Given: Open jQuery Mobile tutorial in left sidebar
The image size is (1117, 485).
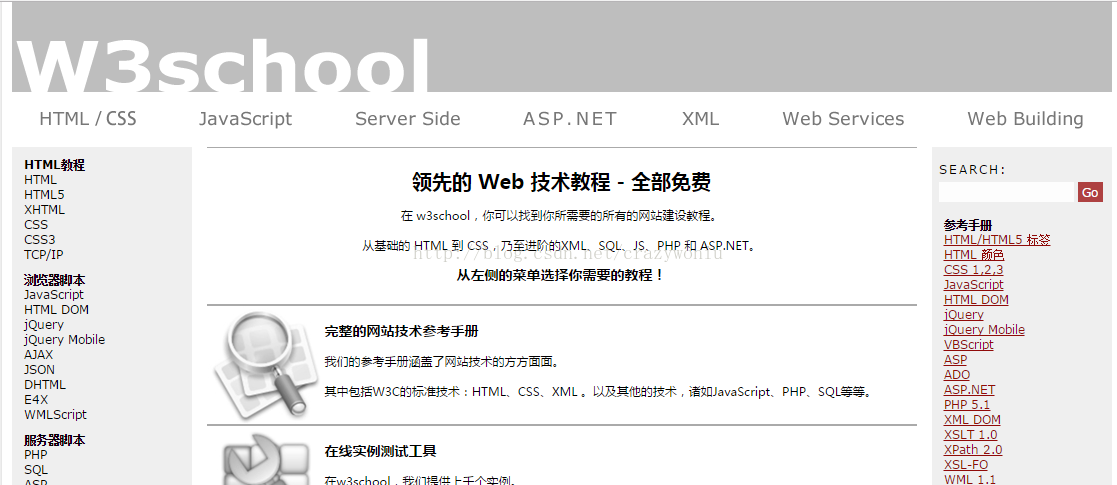Looking at the screenshot, I should click(x=64, y=340).
